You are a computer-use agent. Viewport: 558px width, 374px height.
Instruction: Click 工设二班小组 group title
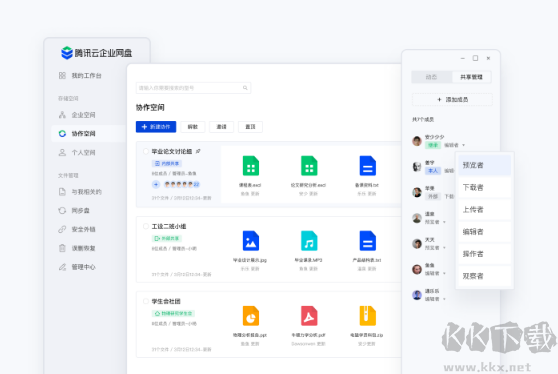[169, 226]
